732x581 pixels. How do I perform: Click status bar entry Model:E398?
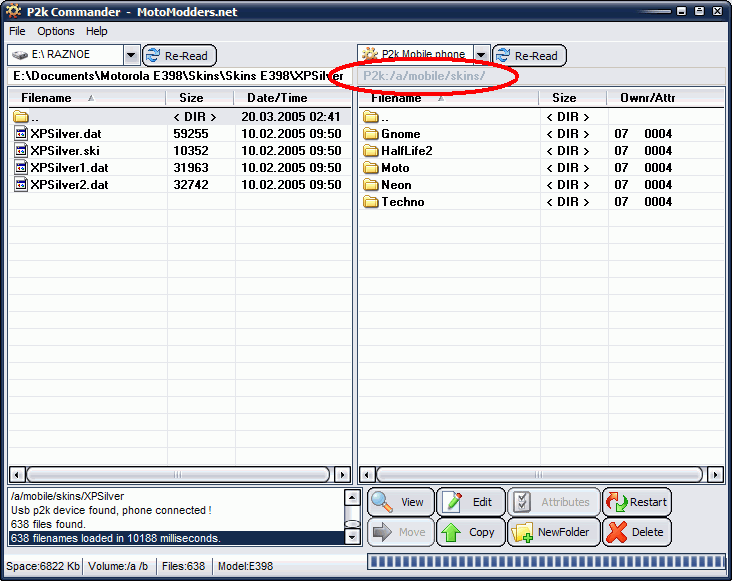[x=246, y=566]
